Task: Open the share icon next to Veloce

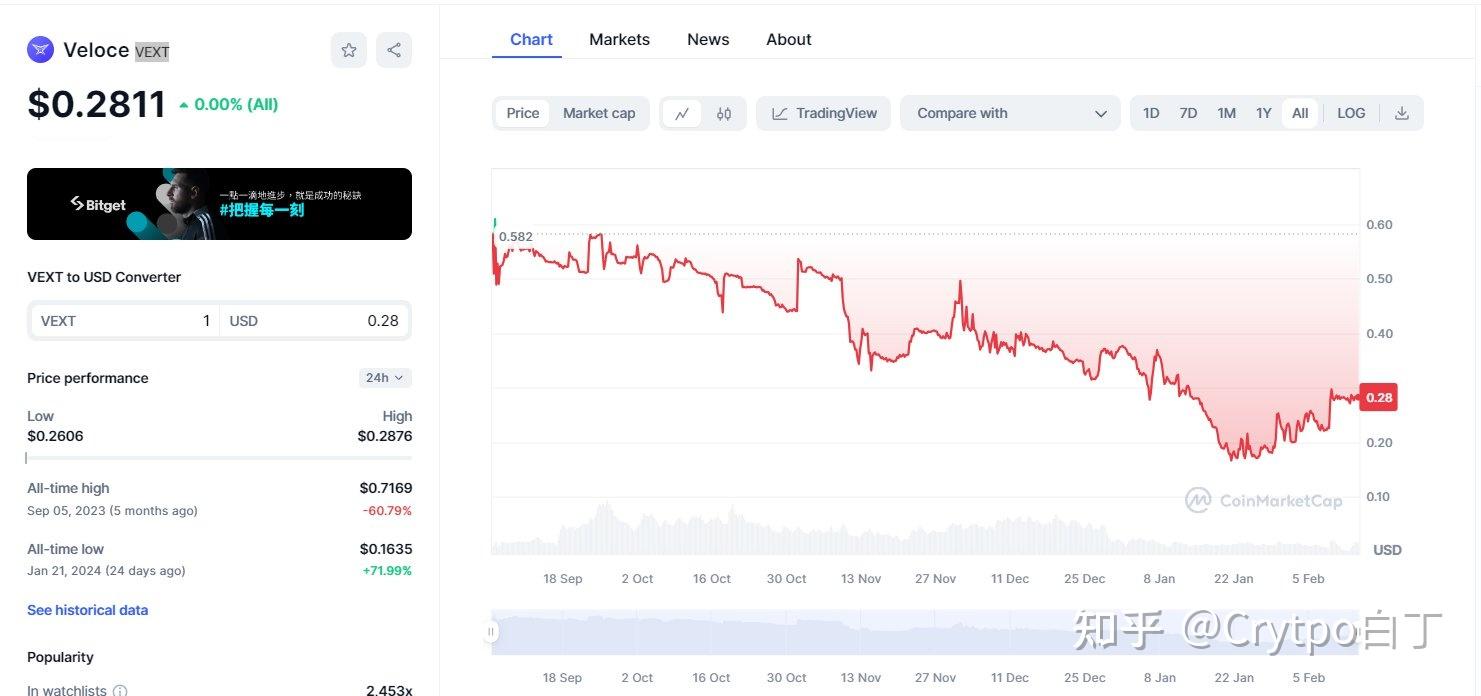Action: point(394,50)
